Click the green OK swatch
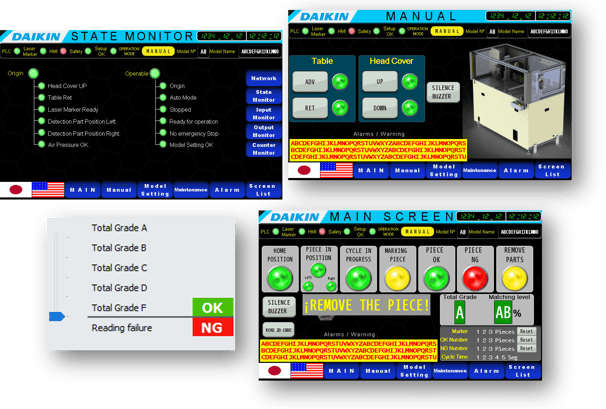This screenshot has height=409, width=606. point(213,308)
